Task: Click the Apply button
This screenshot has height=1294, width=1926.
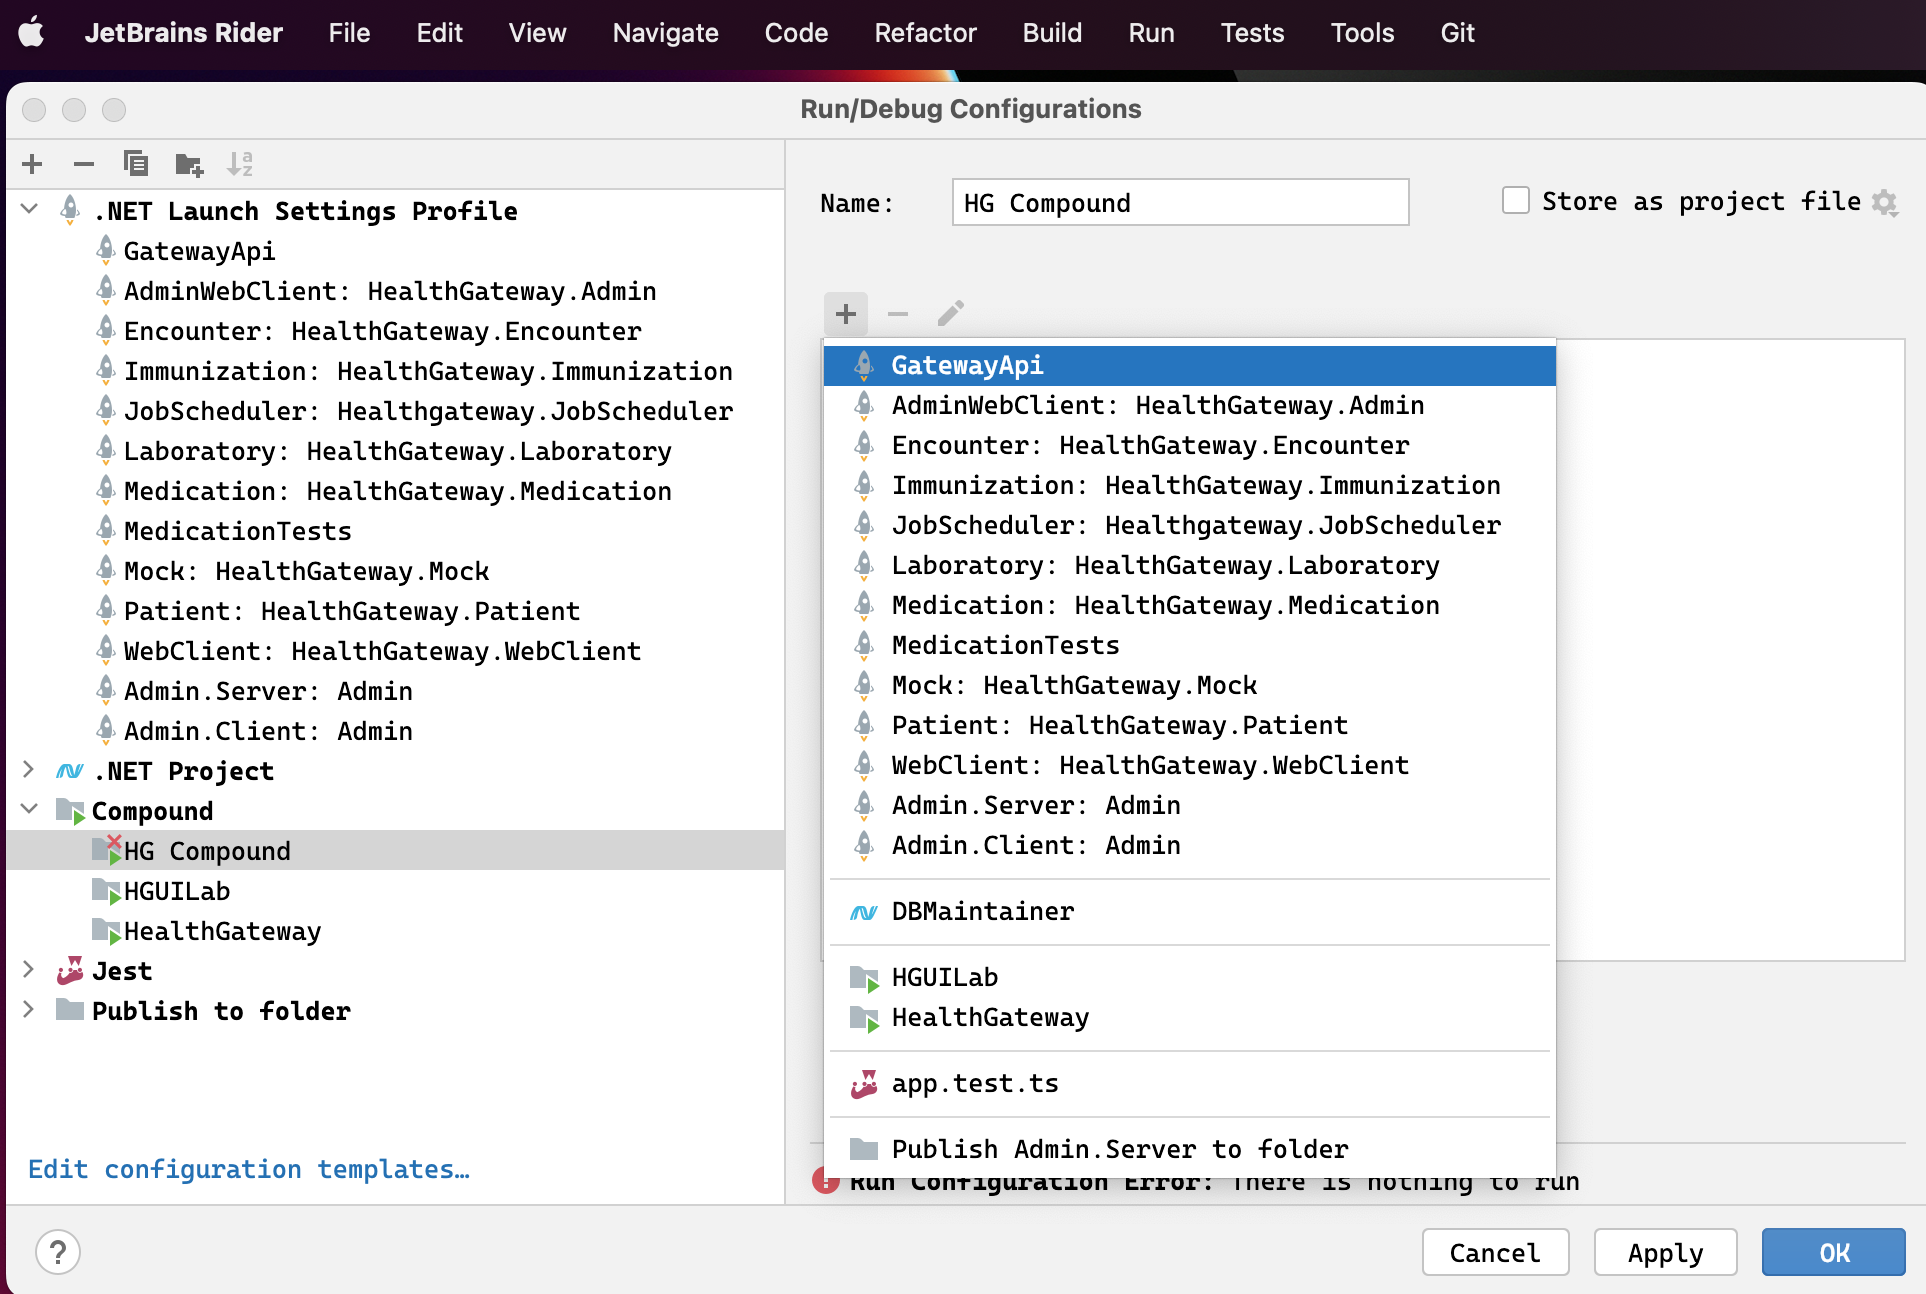Action: pos(1665,1252)
